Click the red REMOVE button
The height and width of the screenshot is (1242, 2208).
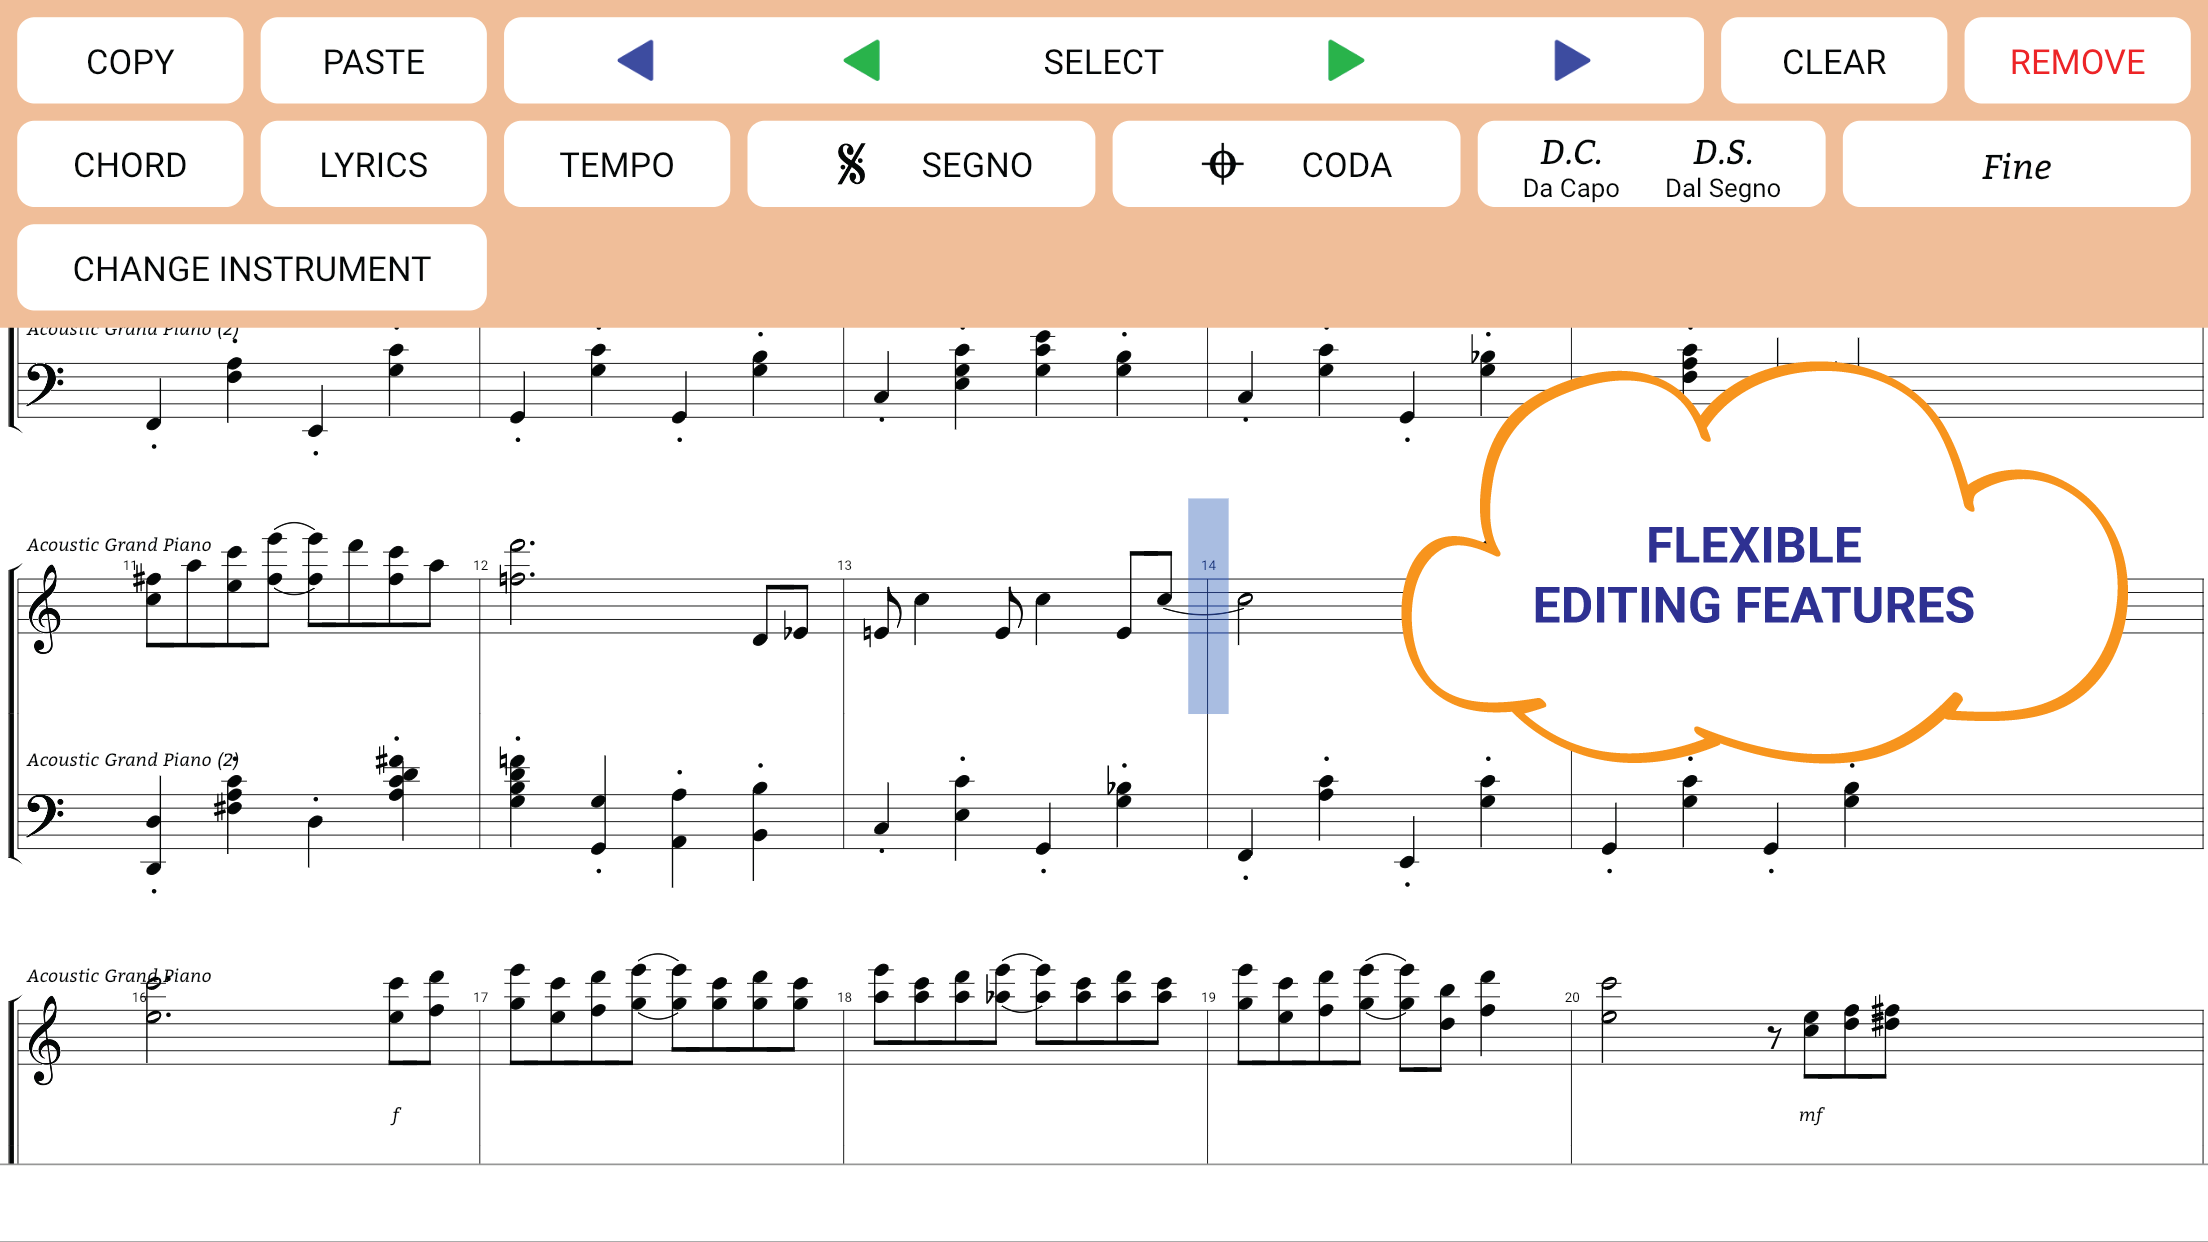pos(2077,62)
